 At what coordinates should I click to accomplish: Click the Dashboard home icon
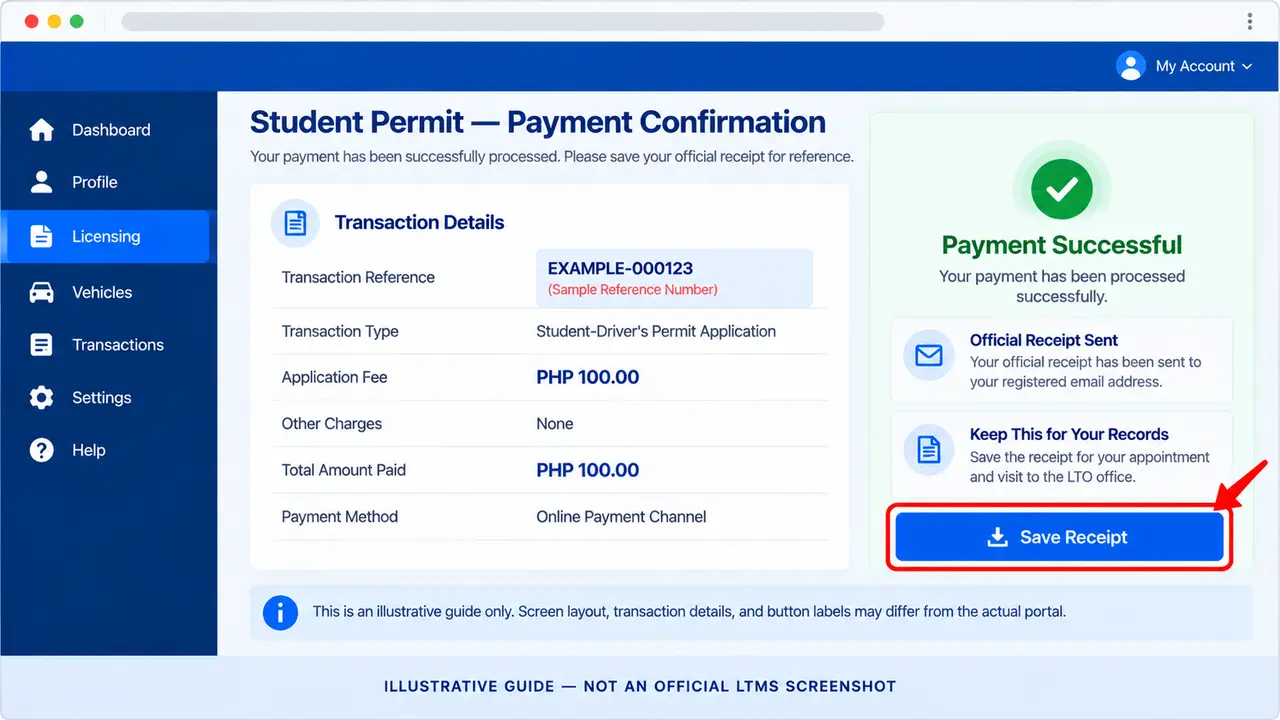coord(42,130)
